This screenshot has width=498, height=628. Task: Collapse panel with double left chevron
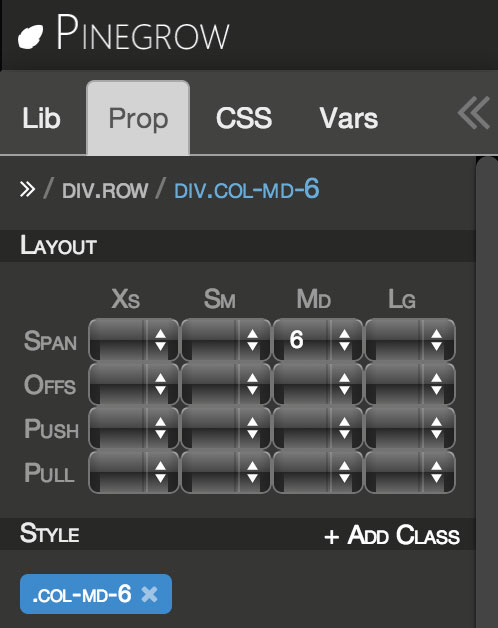(474, 113)
